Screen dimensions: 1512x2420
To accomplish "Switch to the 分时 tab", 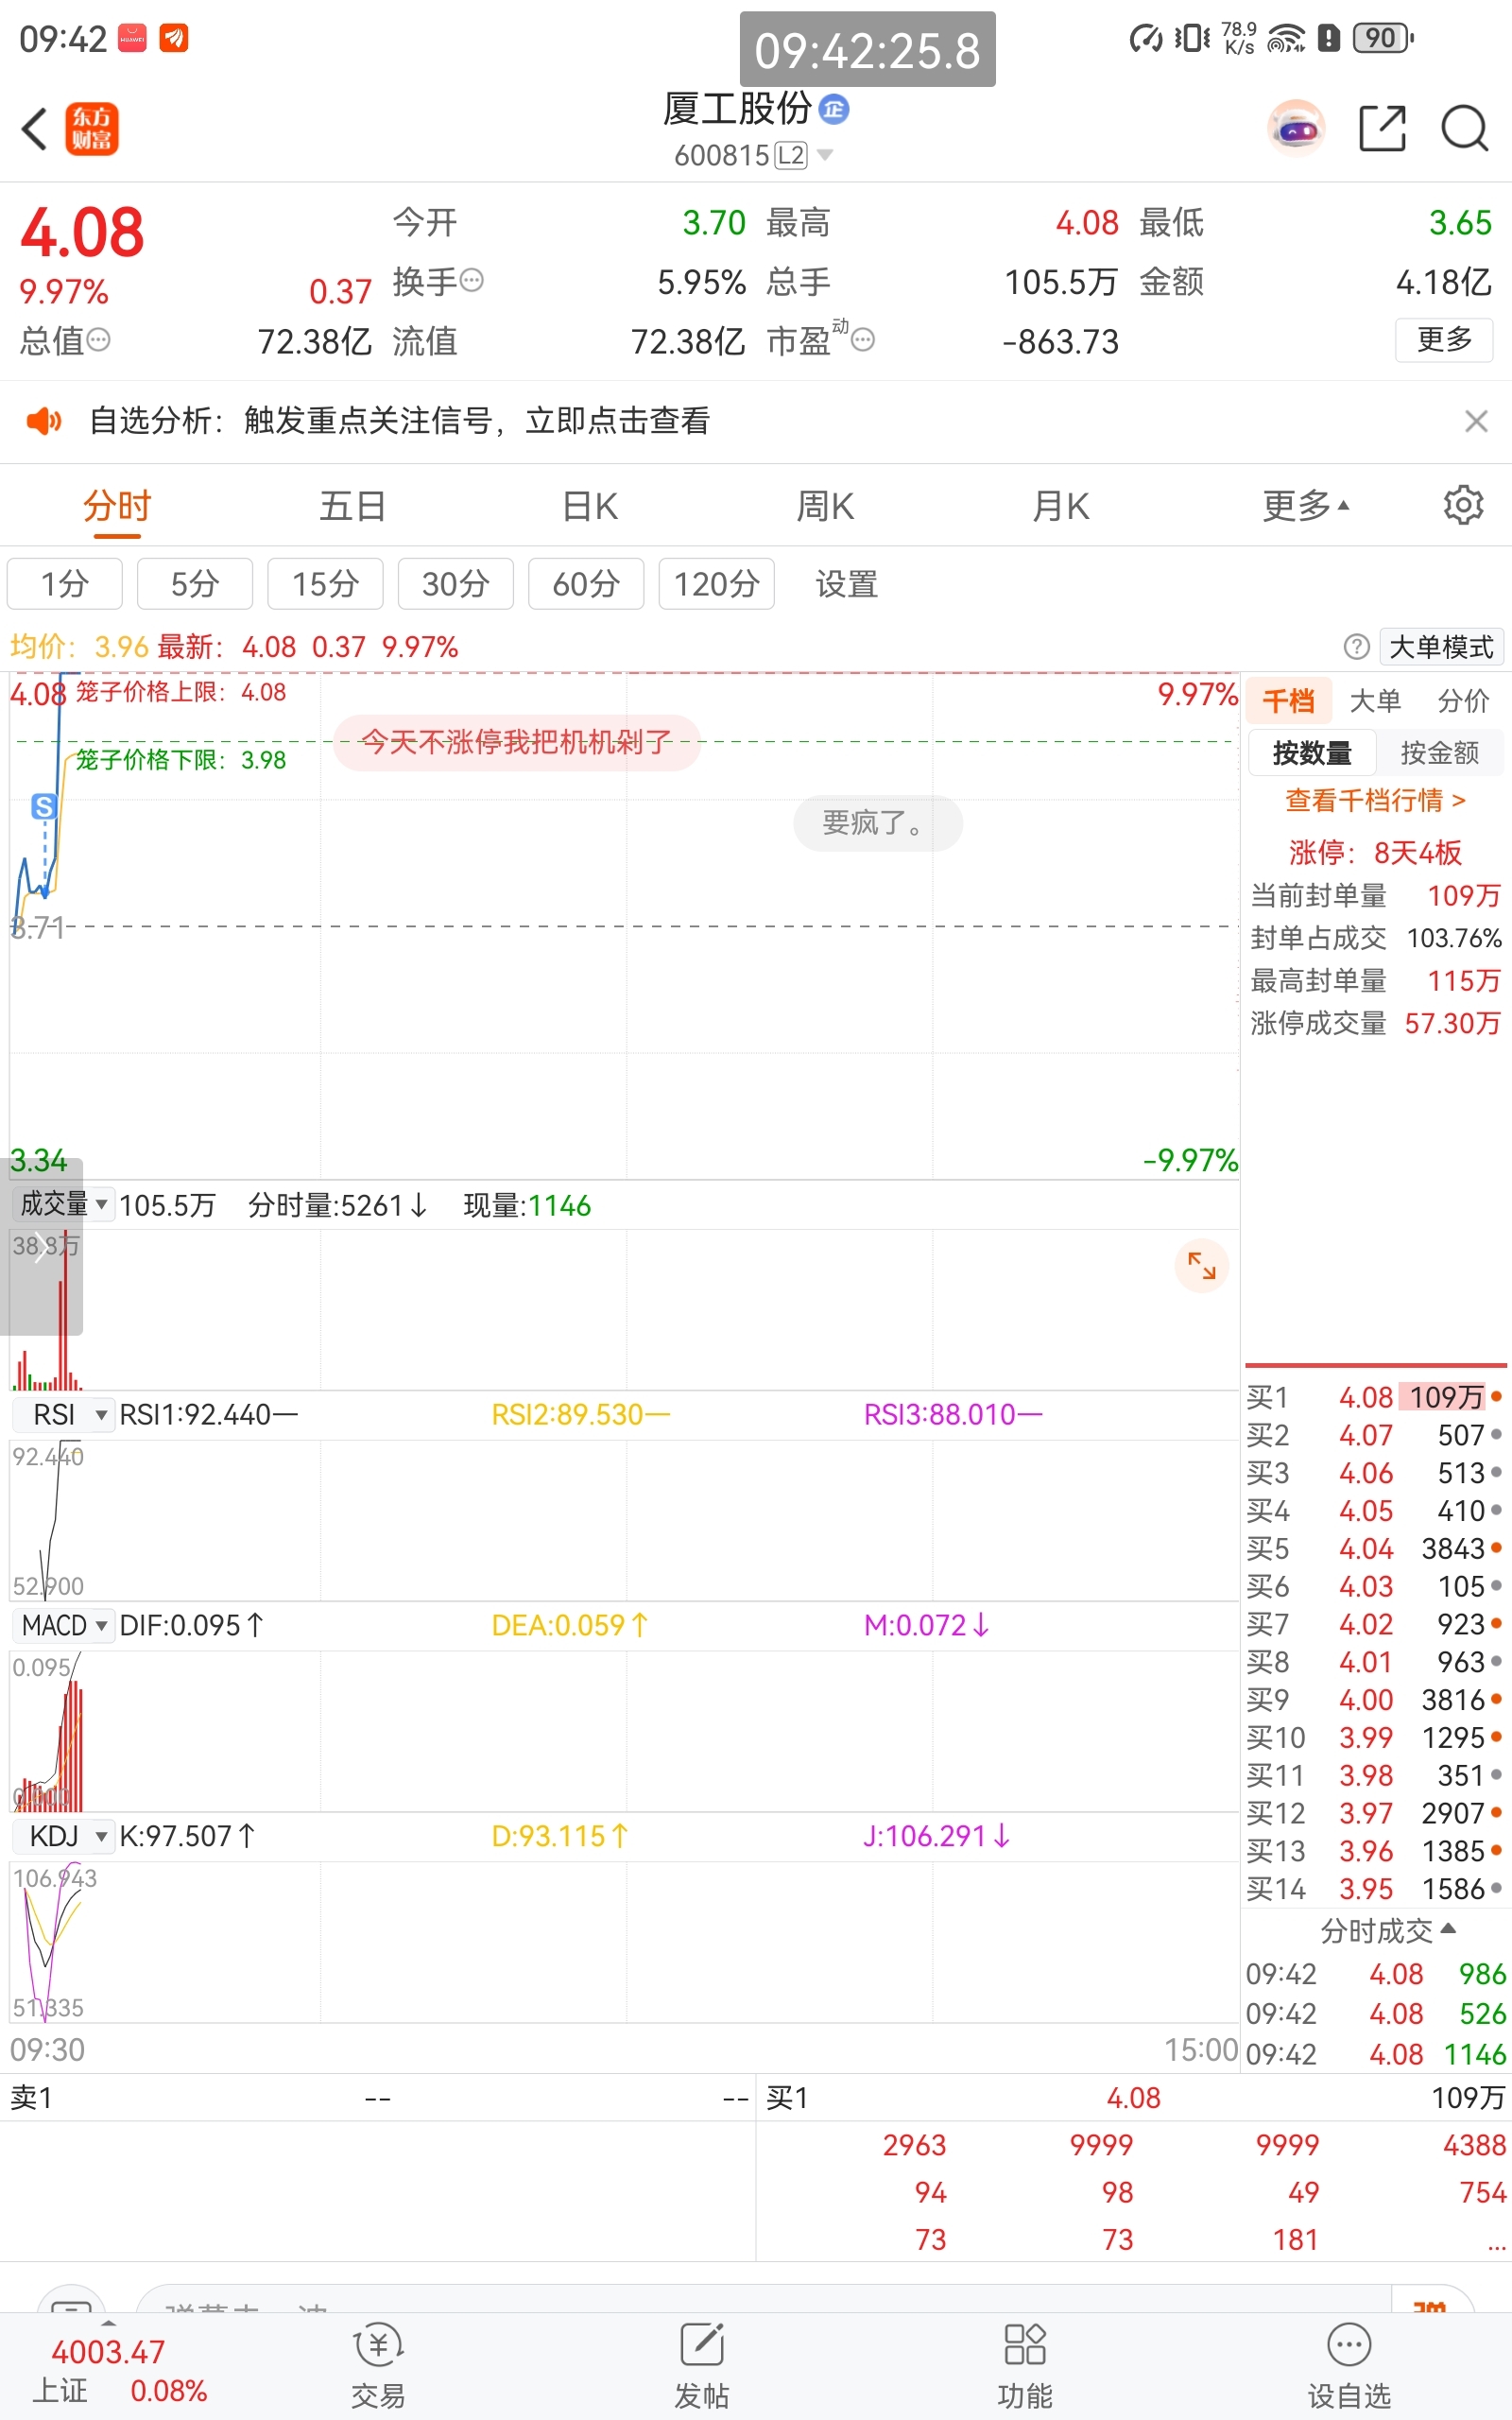I will [x=116, y=506].
